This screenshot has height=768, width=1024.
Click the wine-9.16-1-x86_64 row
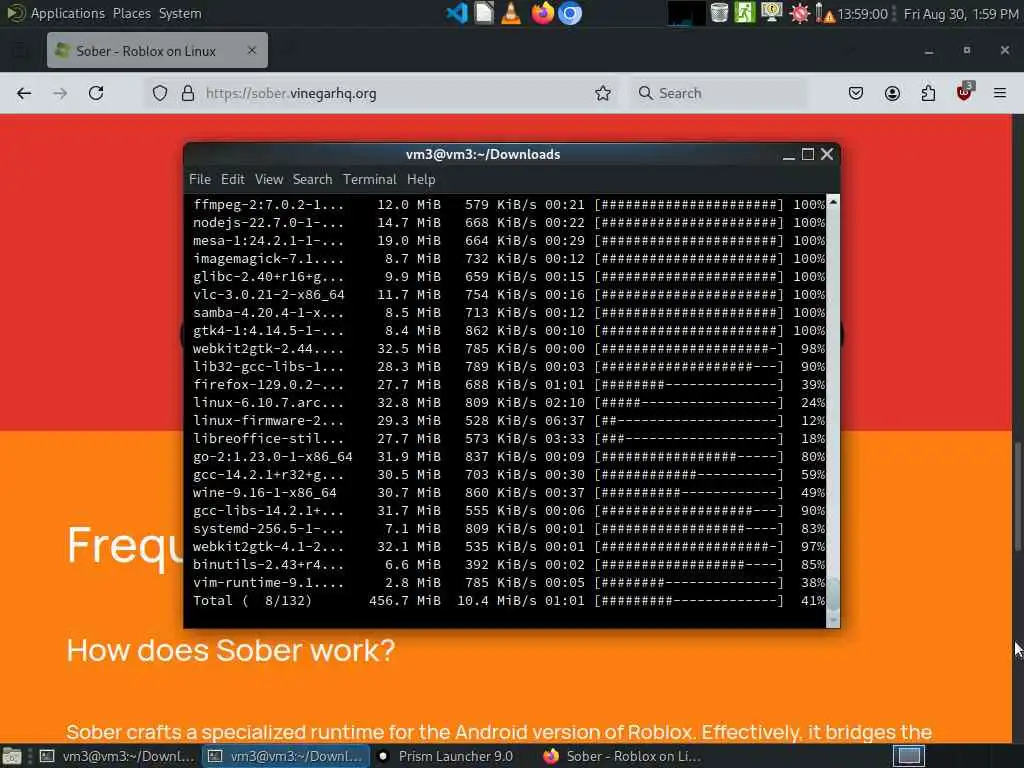coord(508,492)
